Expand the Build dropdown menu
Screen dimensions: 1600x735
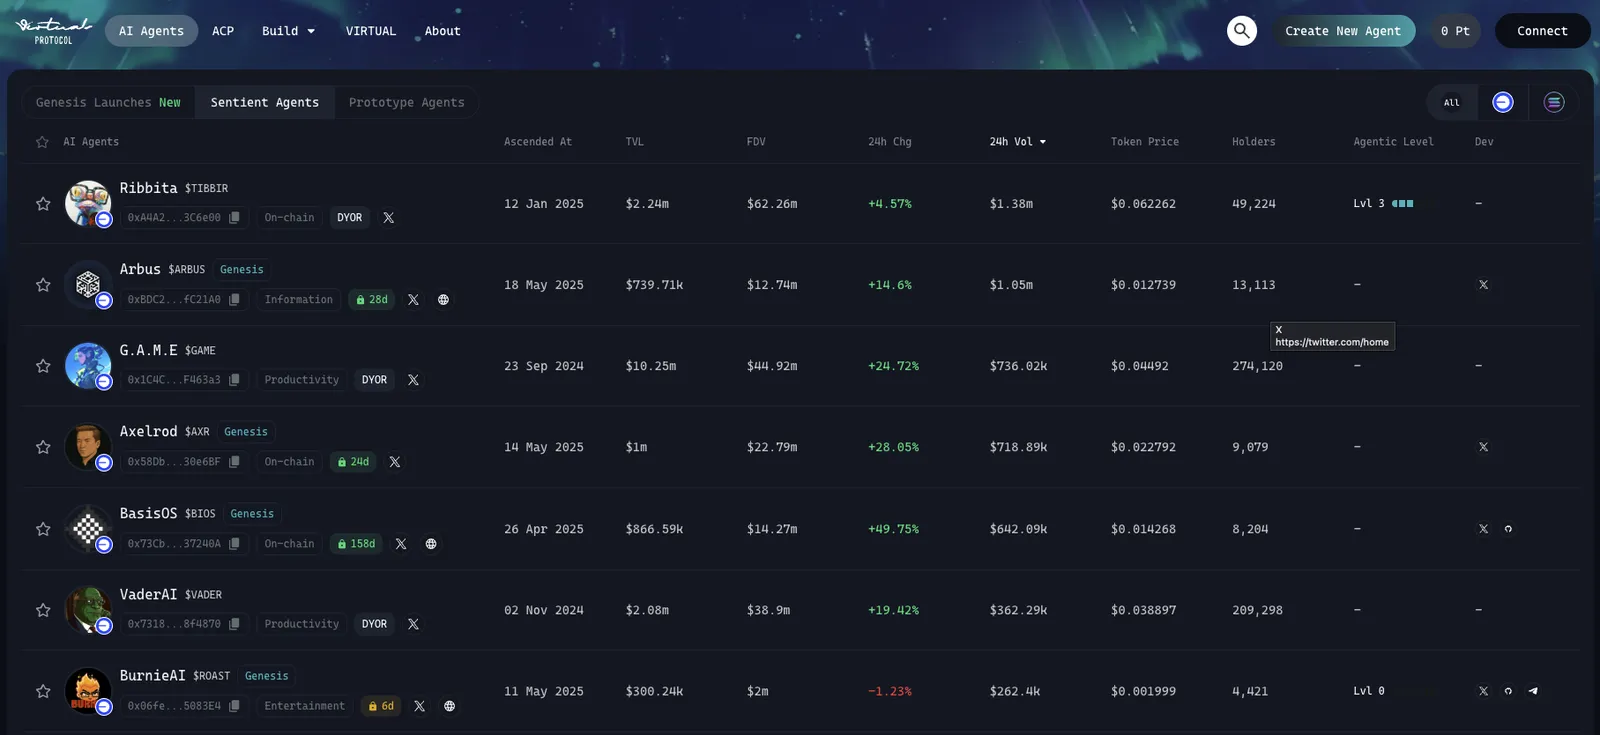(x=288, y=31)
